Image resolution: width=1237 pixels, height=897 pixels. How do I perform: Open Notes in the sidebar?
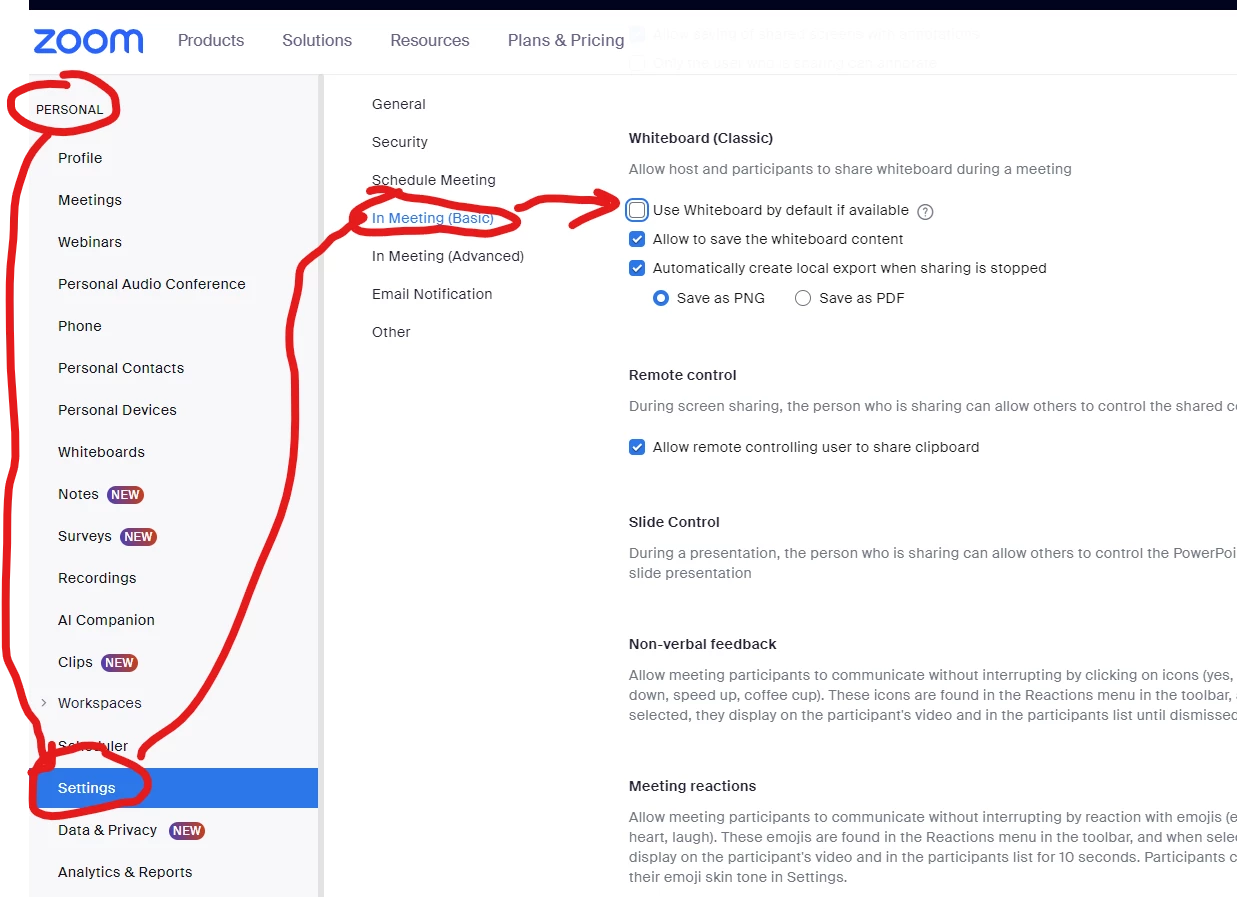pyautogui.click(x=78, y=494)
